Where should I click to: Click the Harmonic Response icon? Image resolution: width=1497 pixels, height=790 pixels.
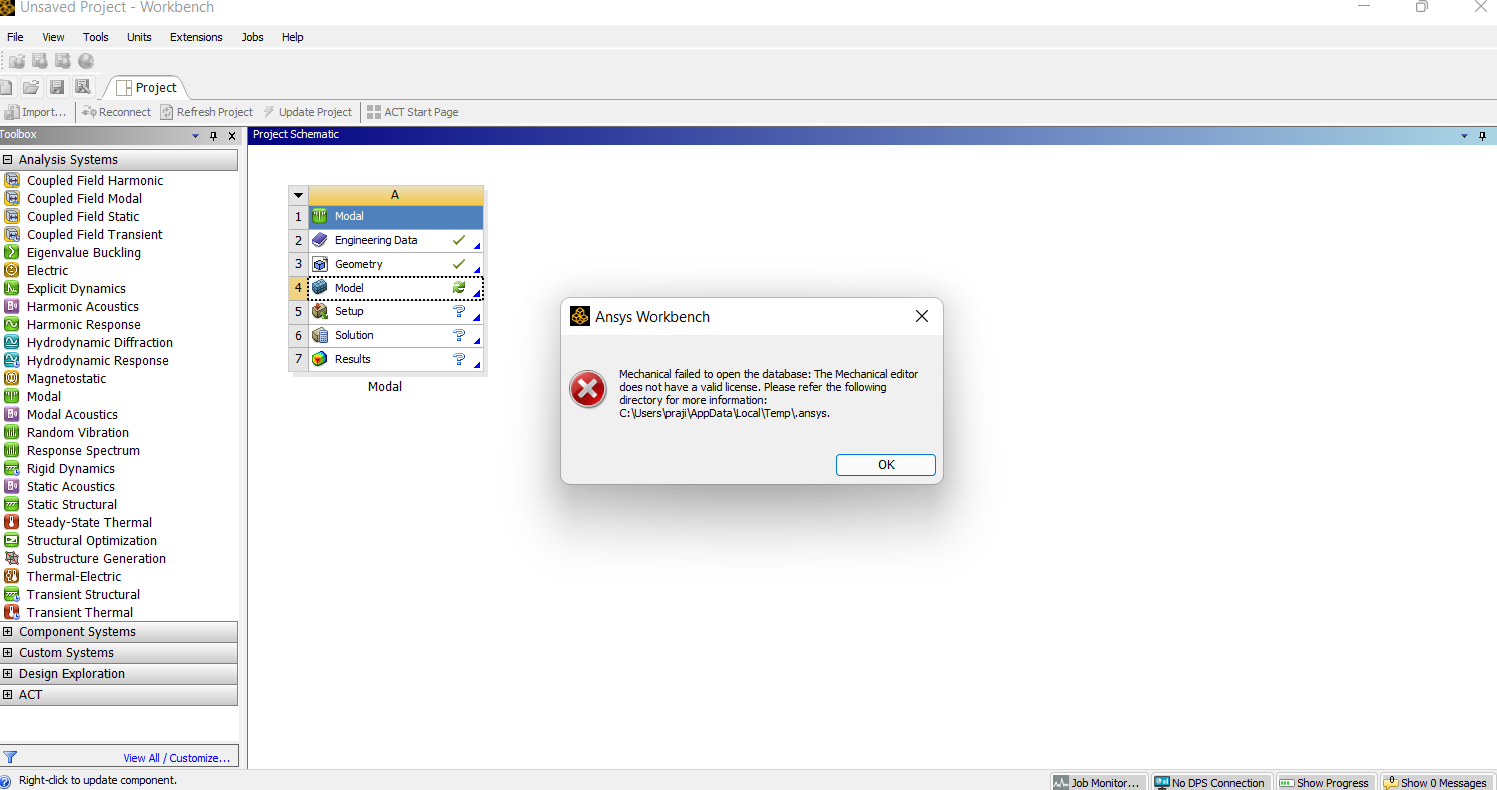[12, 324]
